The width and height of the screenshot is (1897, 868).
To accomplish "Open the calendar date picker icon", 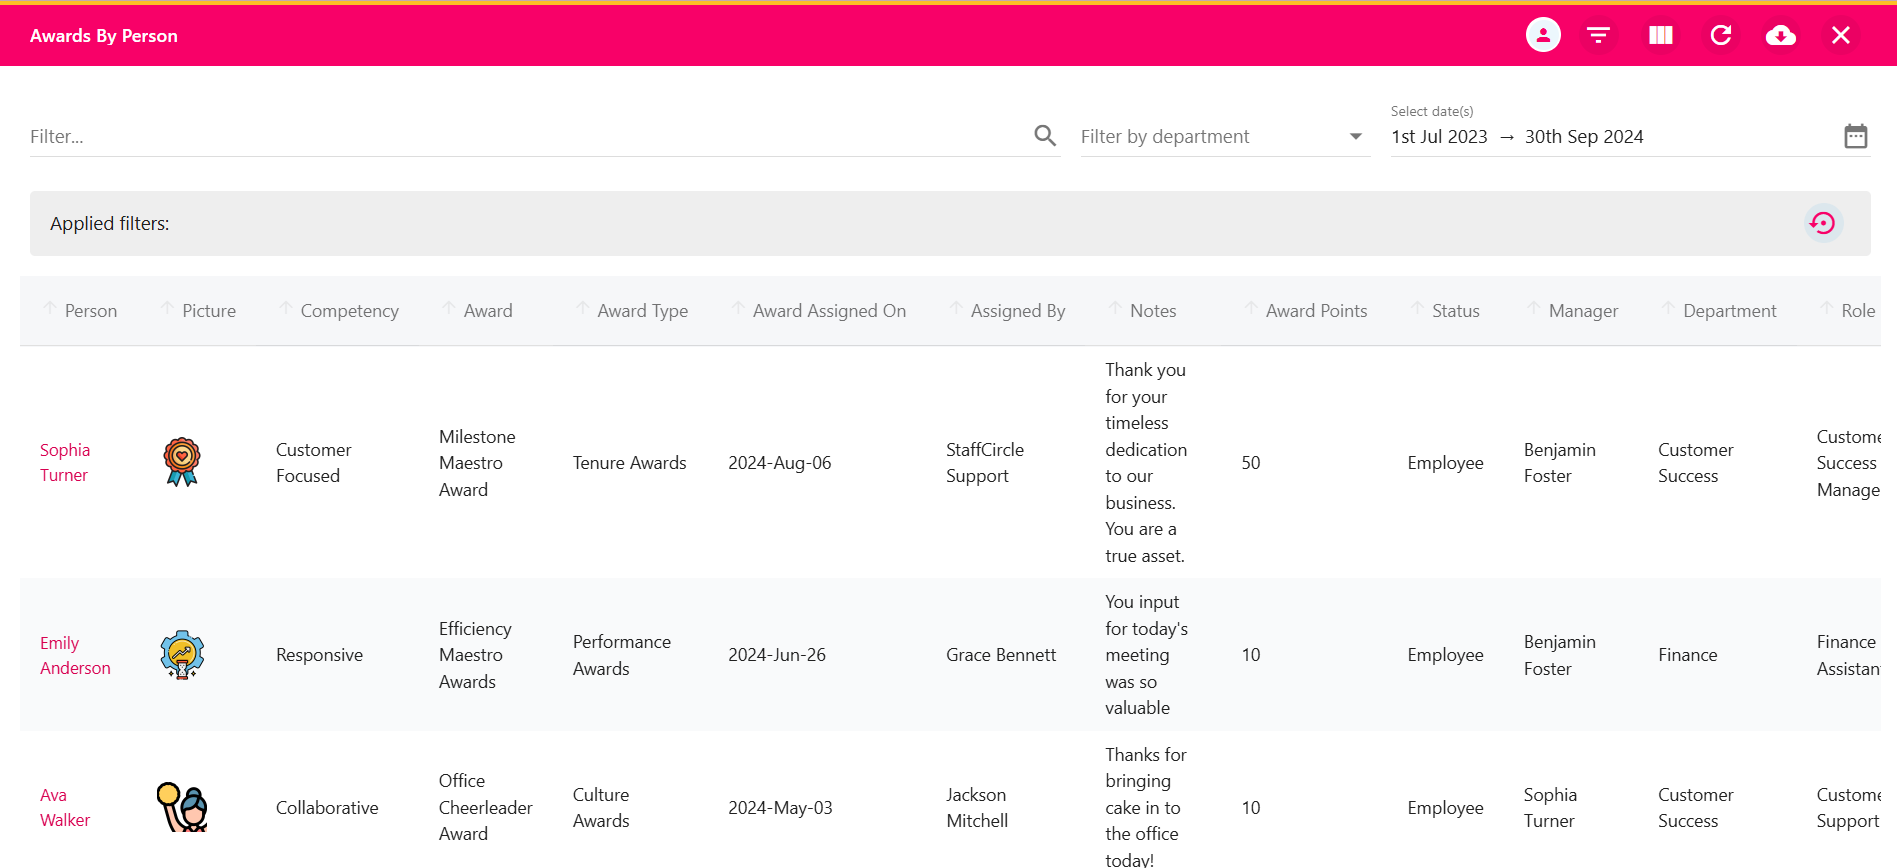I will (1855, 136).
